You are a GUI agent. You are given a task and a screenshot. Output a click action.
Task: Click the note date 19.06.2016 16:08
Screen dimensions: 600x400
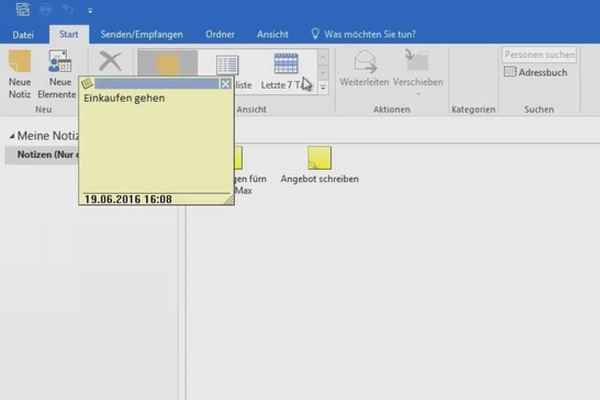(x=128, y=199)
